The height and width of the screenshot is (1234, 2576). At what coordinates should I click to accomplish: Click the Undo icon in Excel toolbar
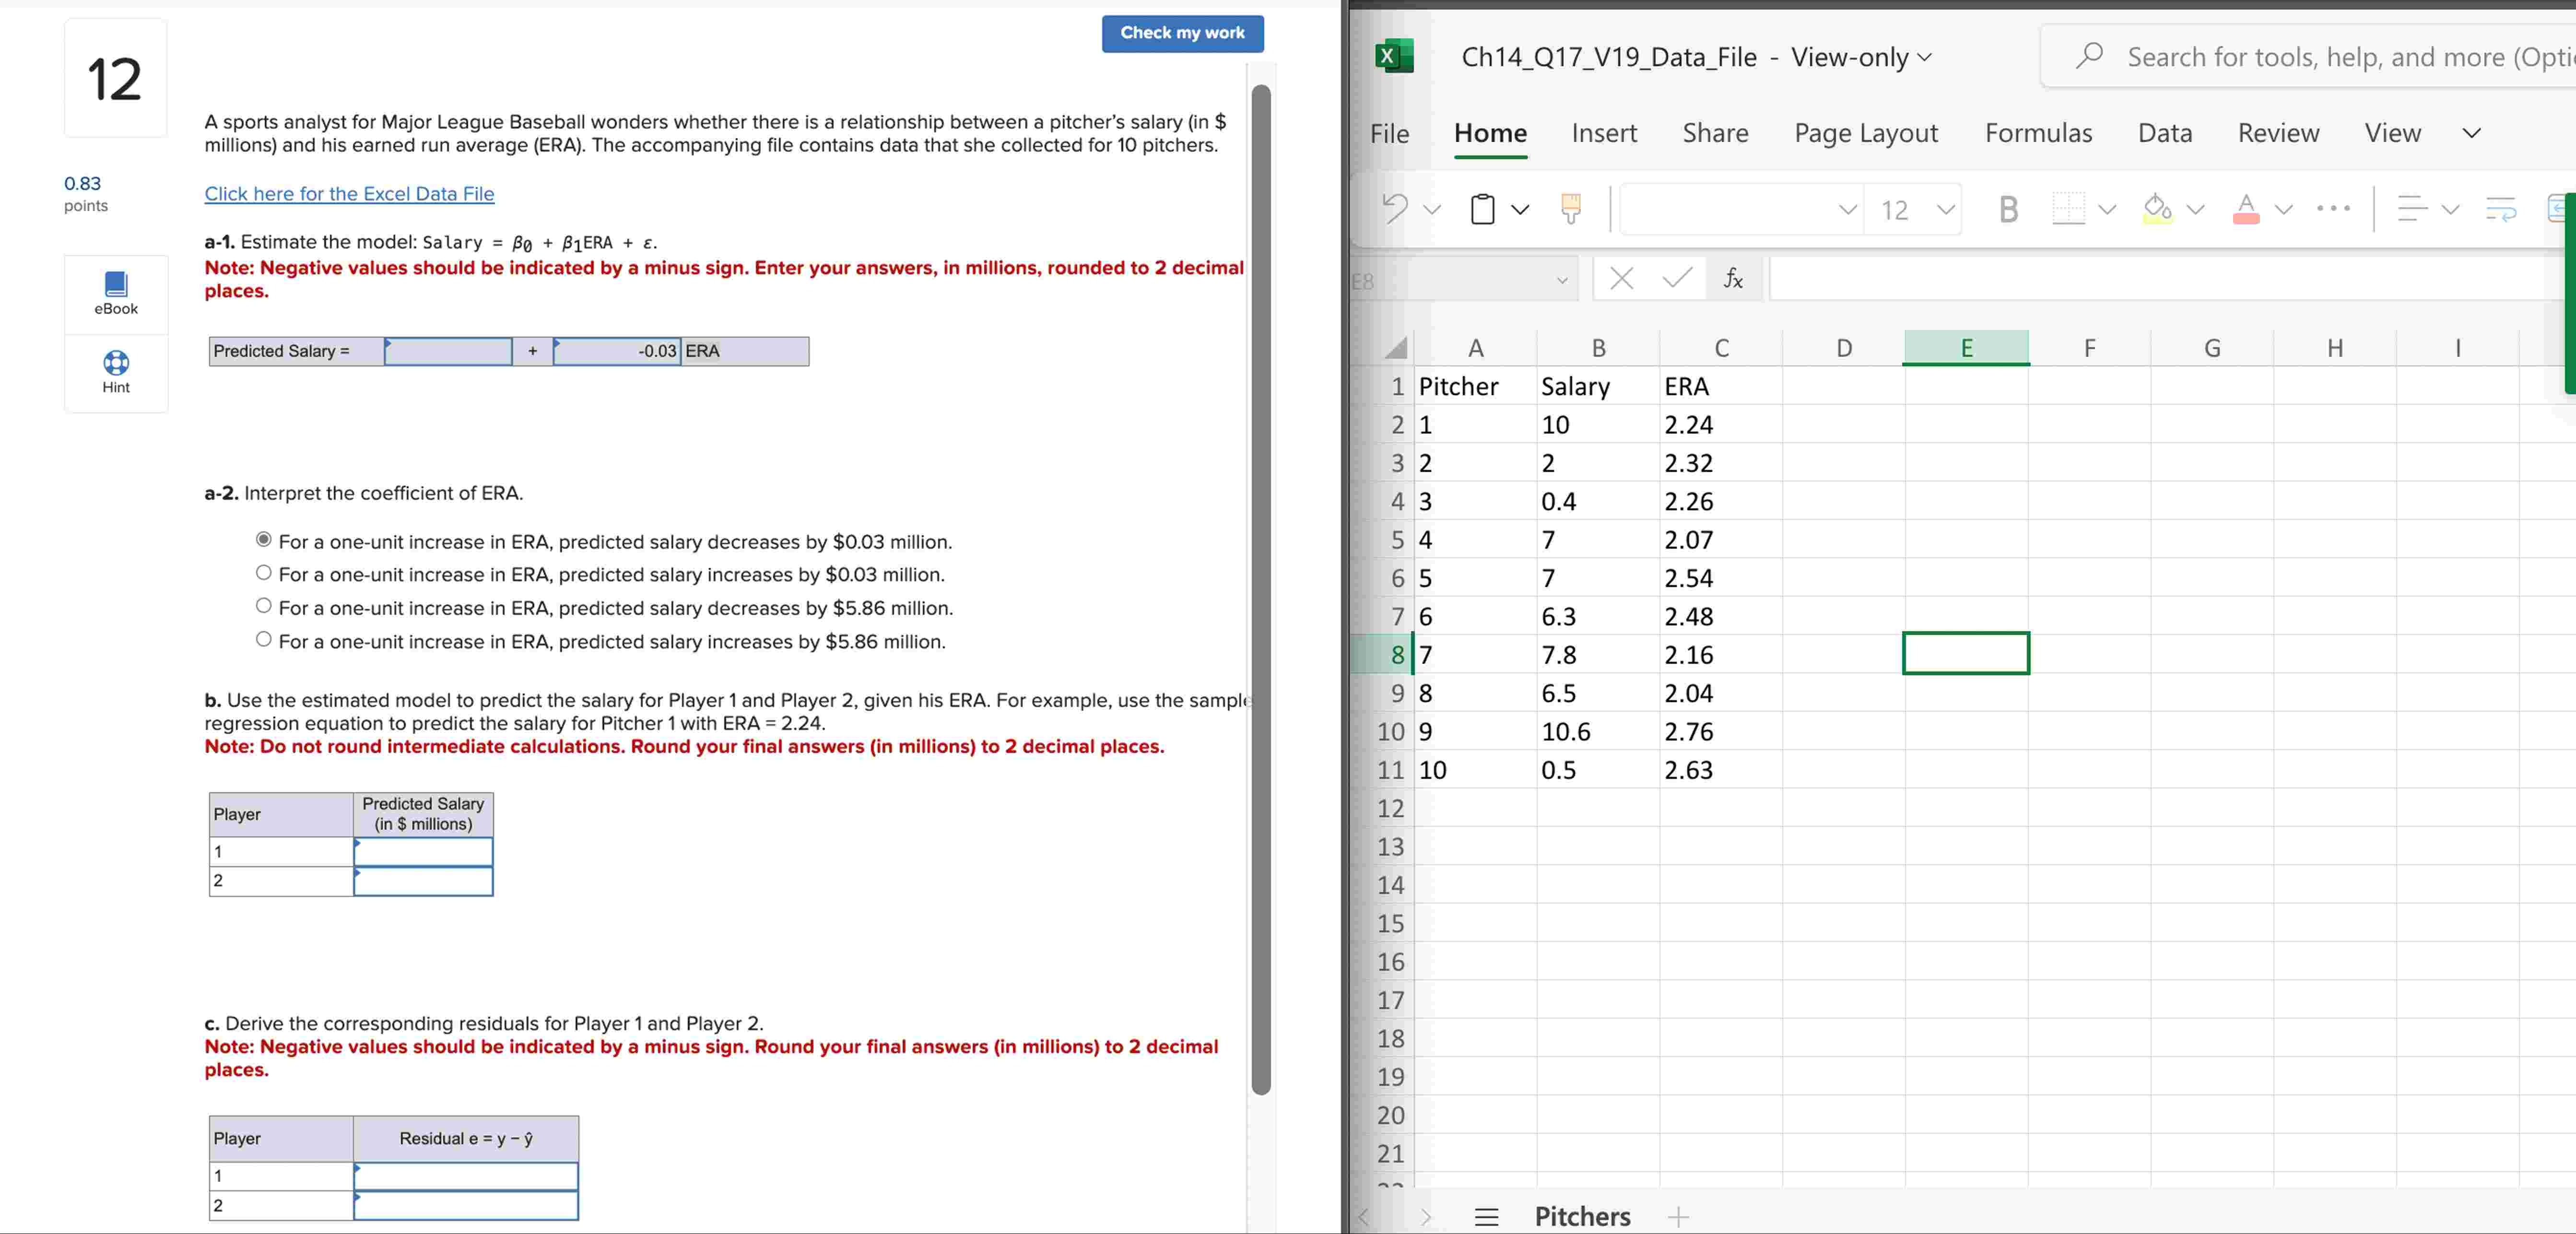[x=1395, y=208]
